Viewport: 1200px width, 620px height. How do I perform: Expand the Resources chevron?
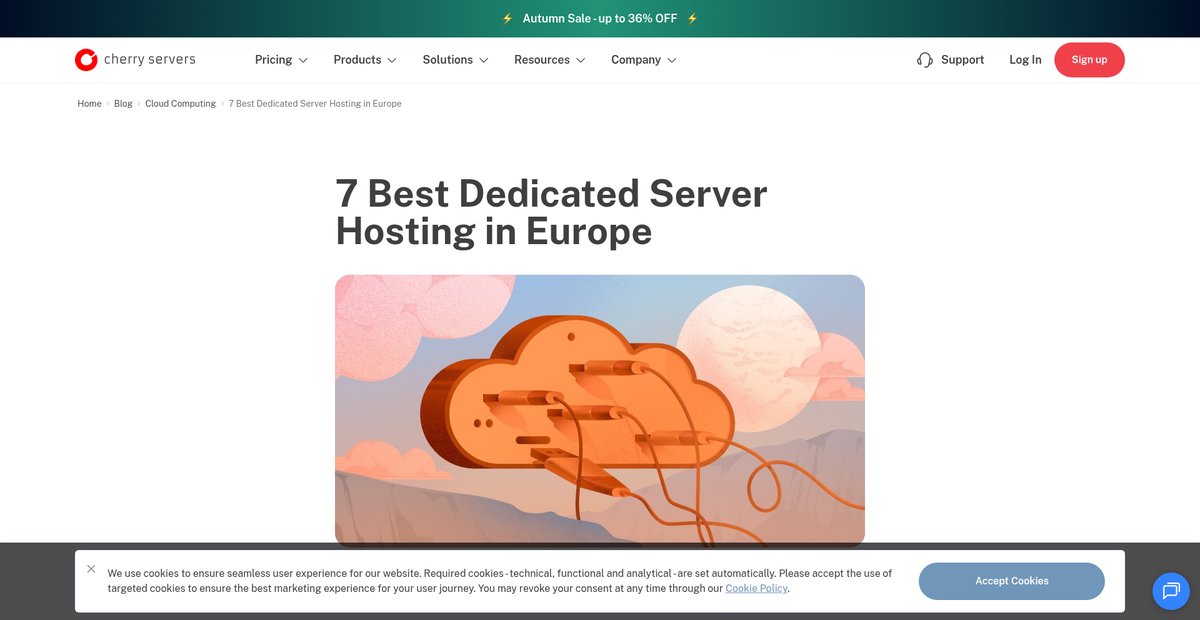click(581, 60)
